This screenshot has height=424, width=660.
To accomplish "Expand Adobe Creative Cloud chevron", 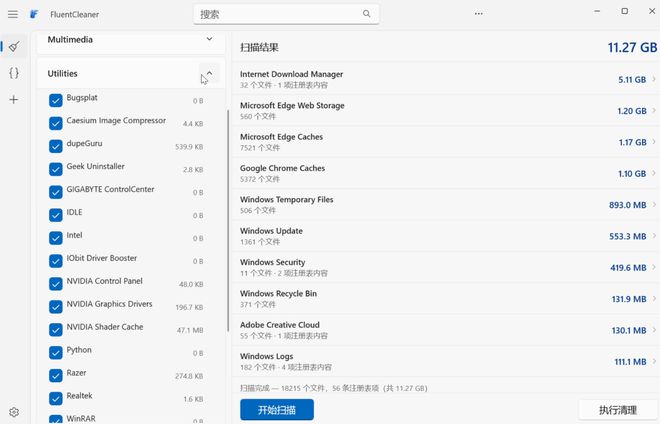I will click(654, 330).
